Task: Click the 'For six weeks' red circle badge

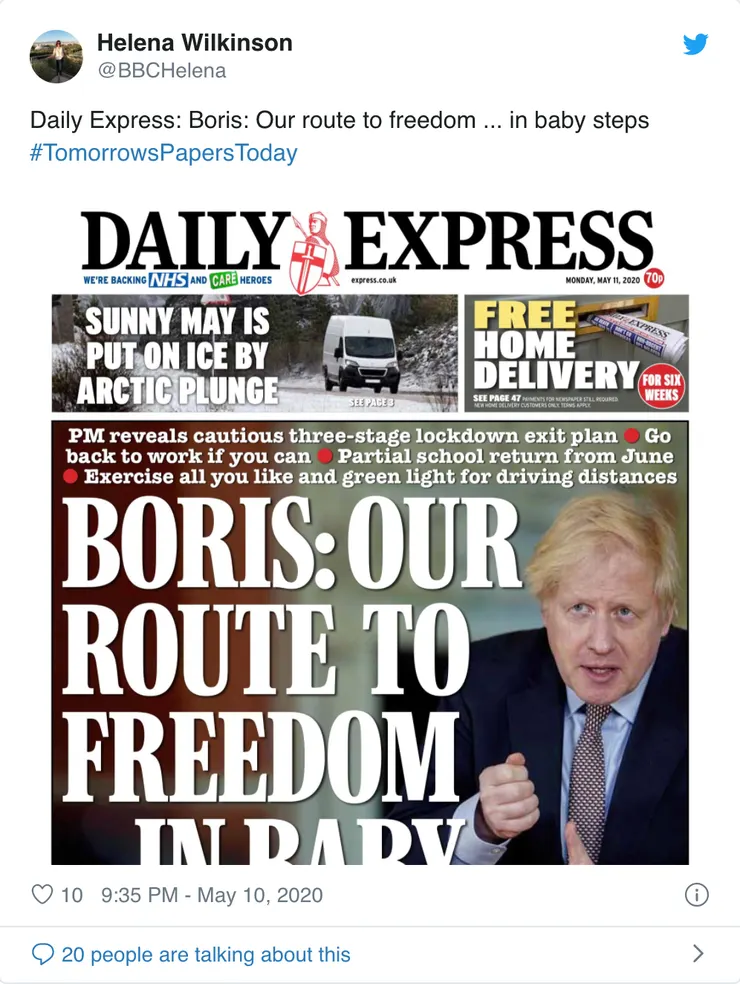Action: [x=661, y=387]
